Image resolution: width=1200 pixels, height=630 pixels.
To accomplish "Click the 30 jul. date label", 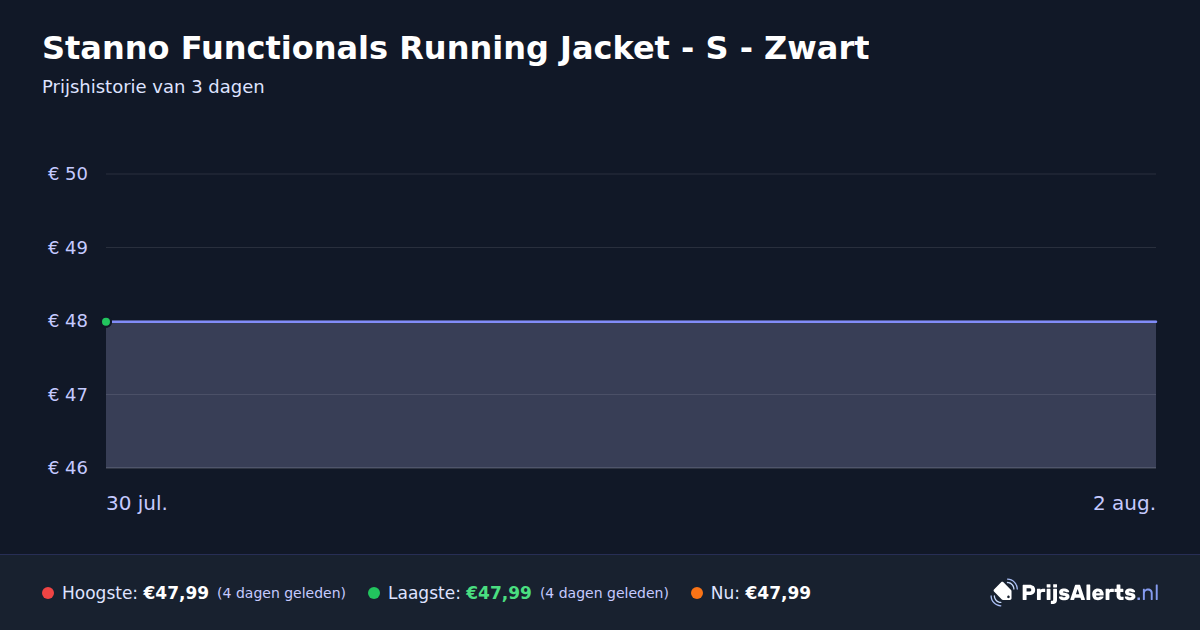I will (x=137, y=503).
